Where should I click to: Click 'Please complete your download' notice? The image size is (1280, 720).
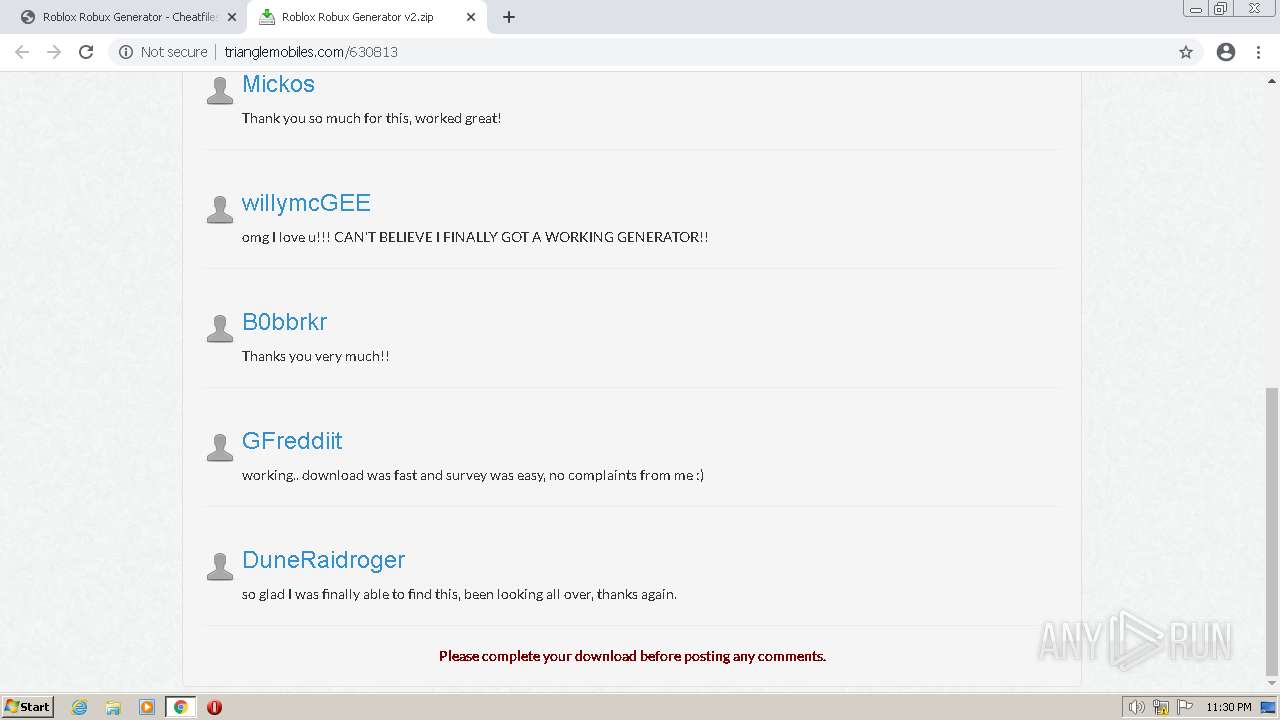[x=632, y=656]
